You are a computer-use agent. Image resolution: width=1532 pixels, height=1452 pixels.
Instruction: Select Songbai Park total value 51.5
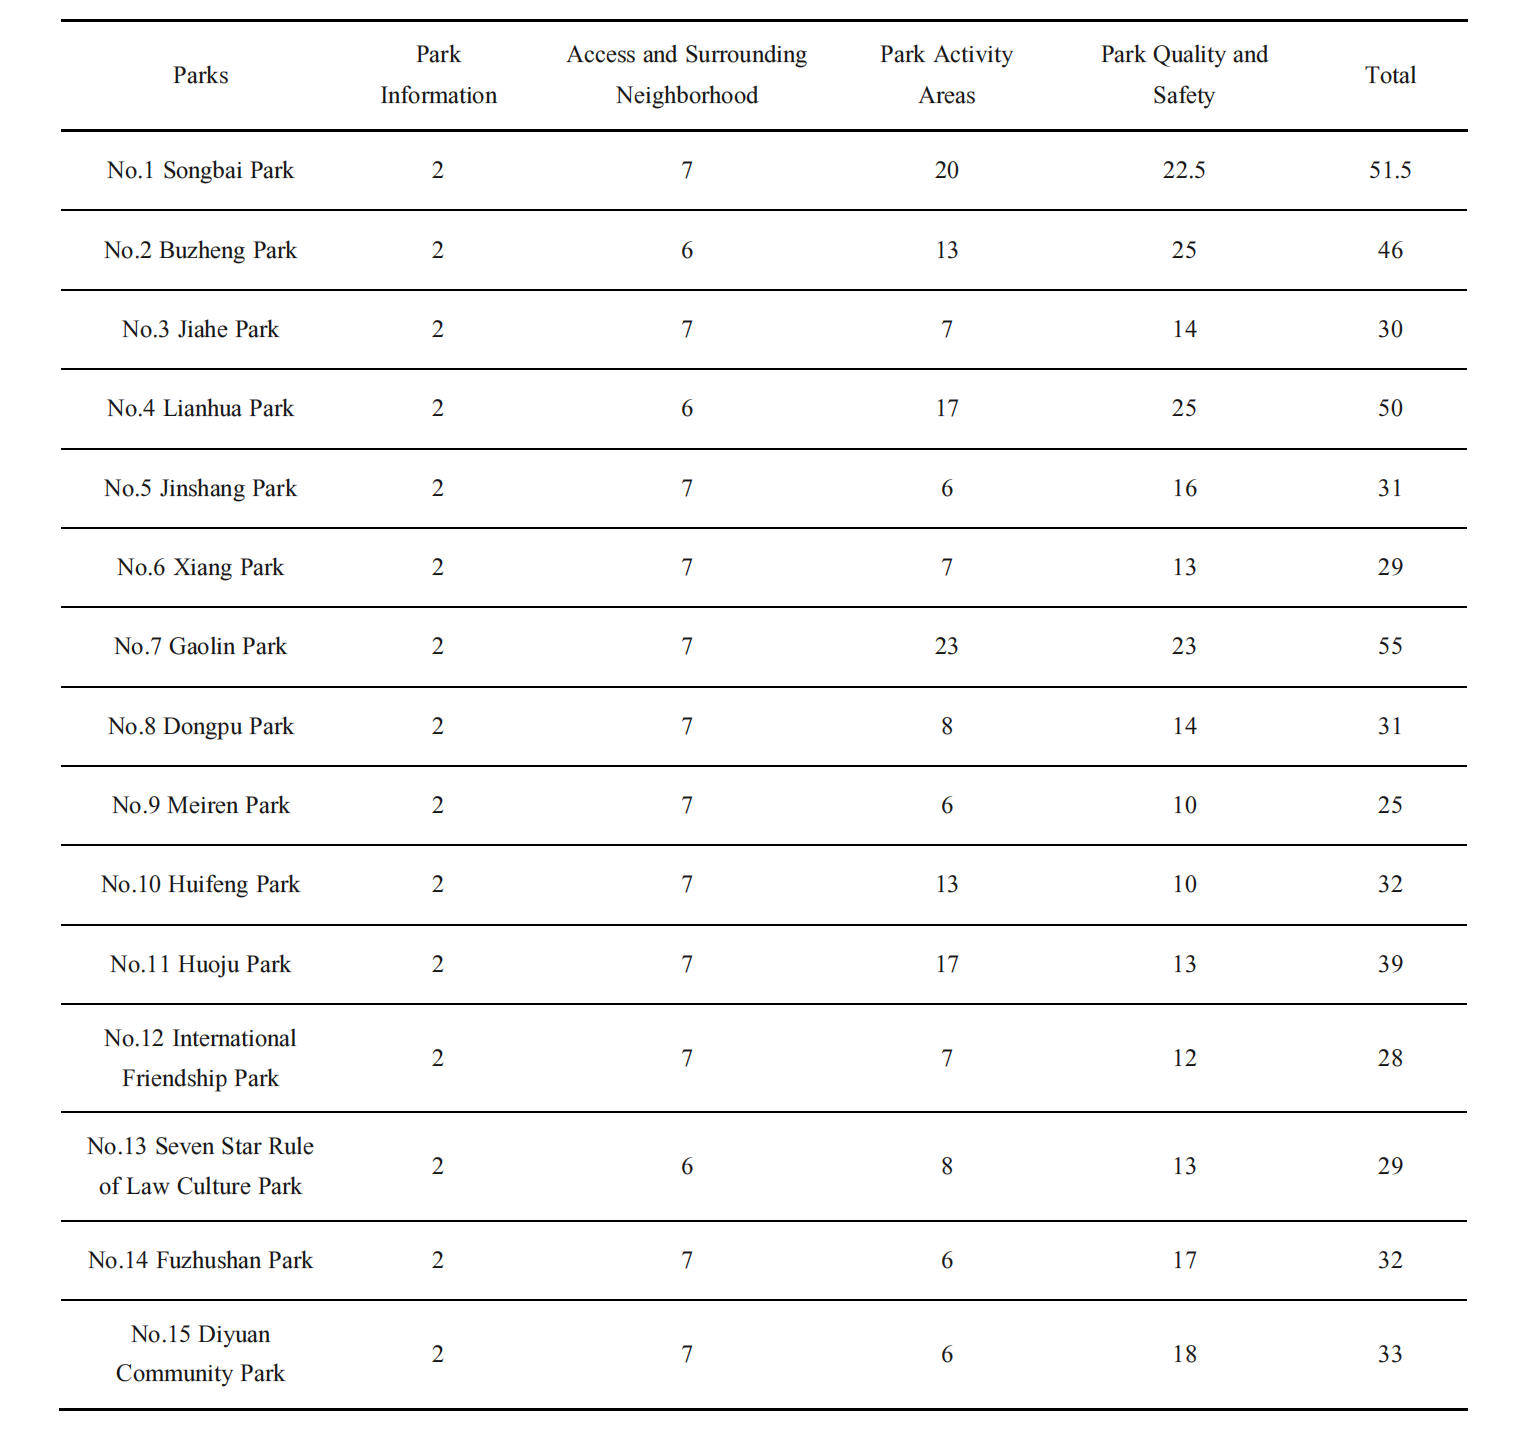[1390, 170]
